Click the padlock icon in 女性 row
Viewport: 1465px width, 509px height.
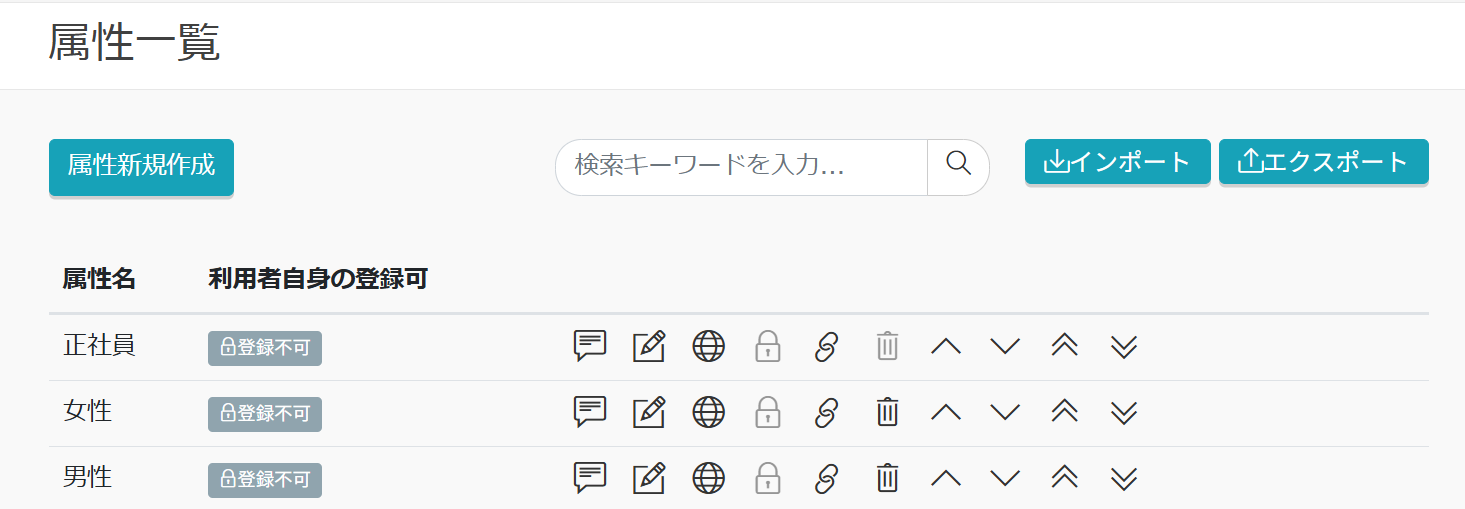pos(767,412)
